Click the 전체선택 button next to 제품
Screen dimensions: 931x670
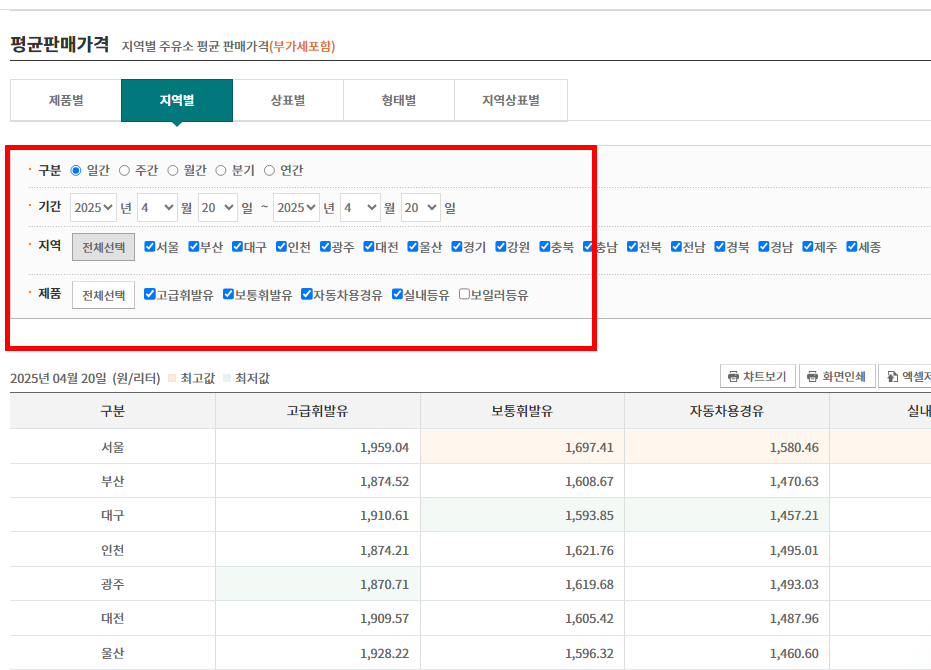click(102, 294)
